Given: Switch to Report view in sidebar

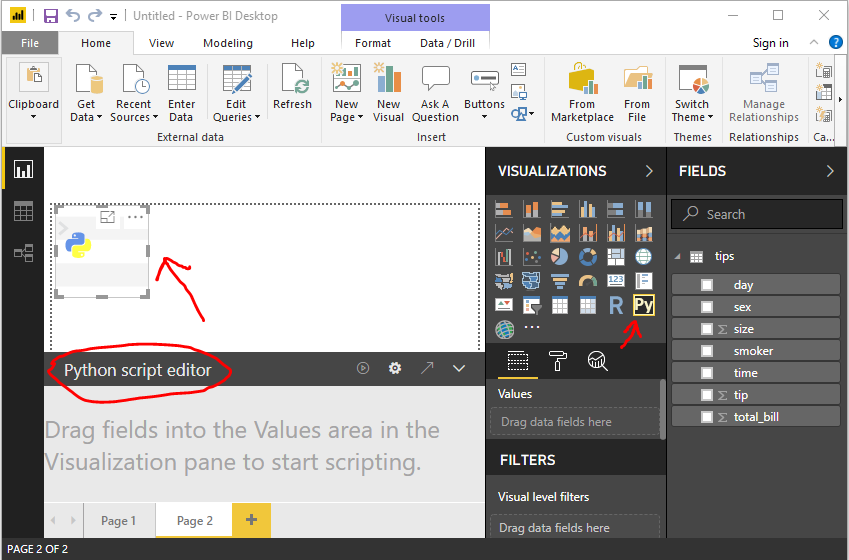Looking at the screenshot, I should point(23,170).
